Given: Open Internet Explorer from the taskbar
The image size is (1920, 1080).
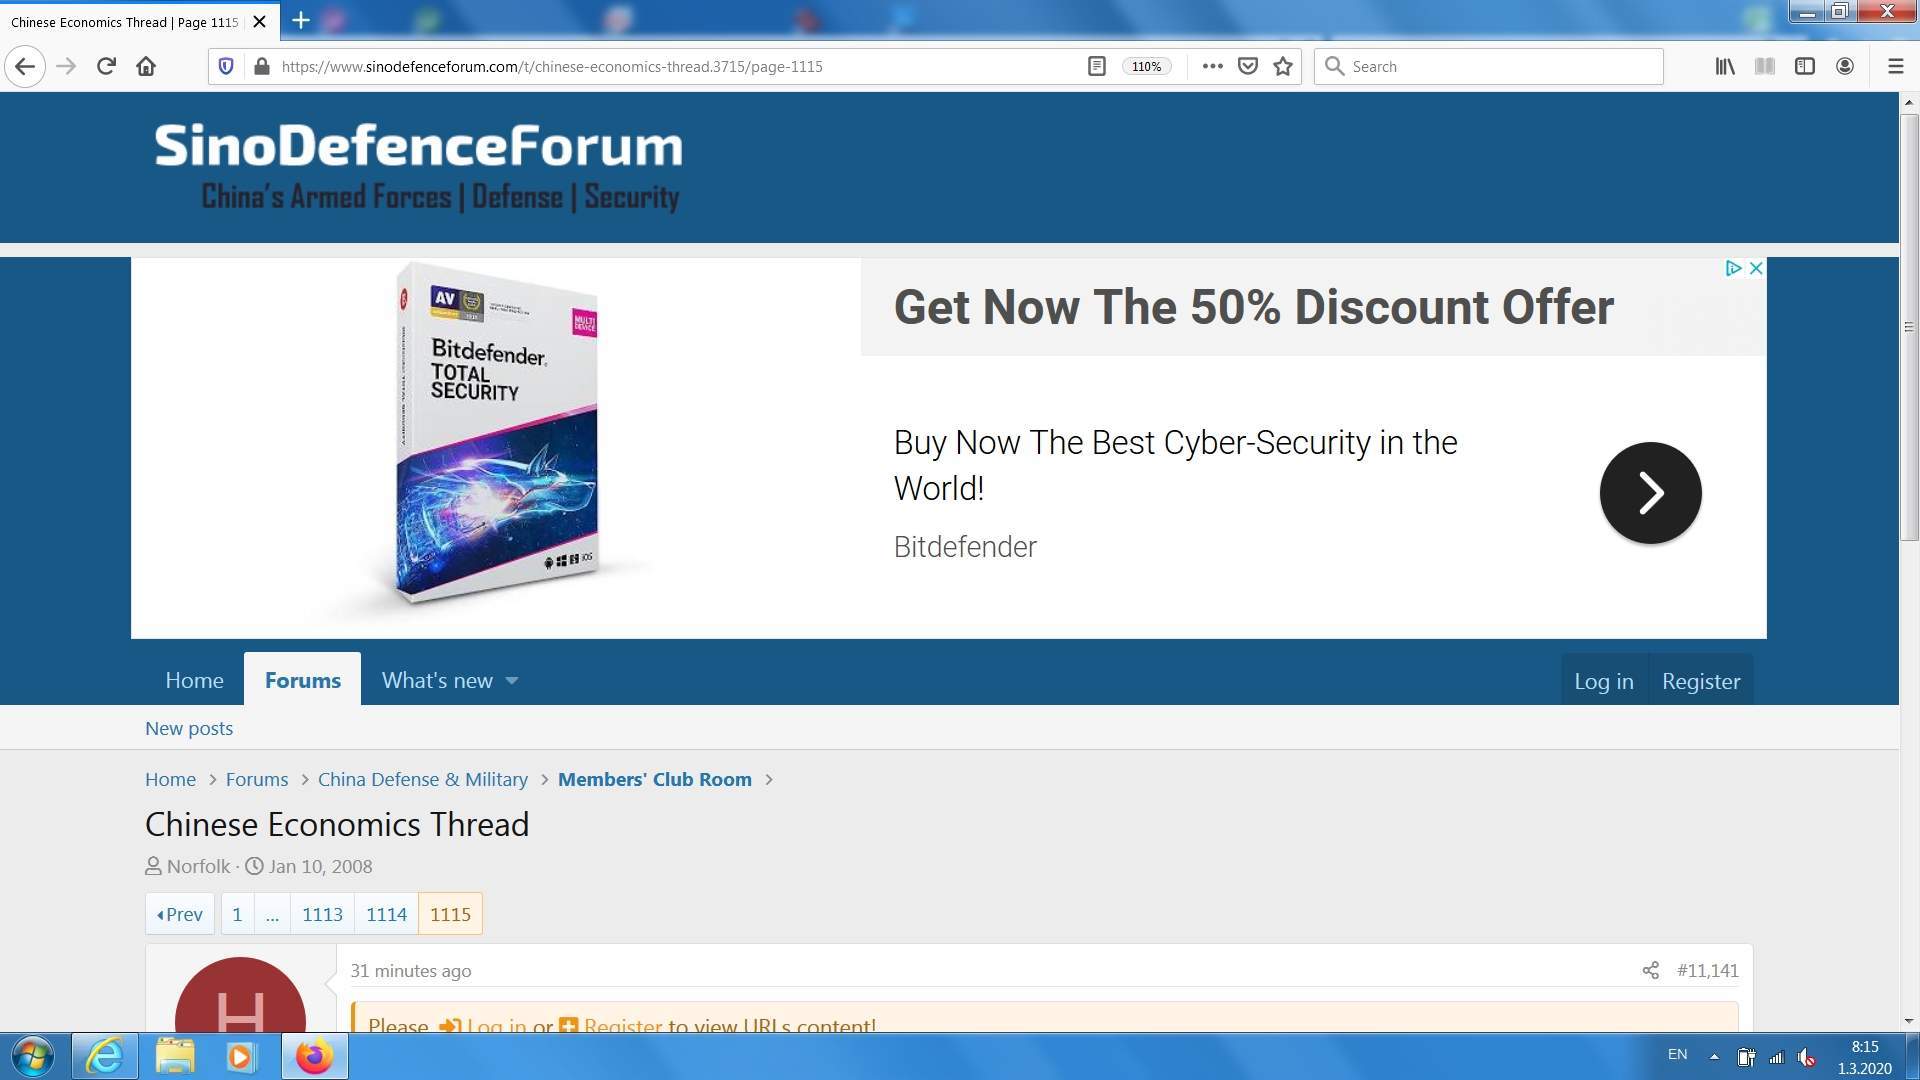Looking at the screenshot, I should point(104,1056).
